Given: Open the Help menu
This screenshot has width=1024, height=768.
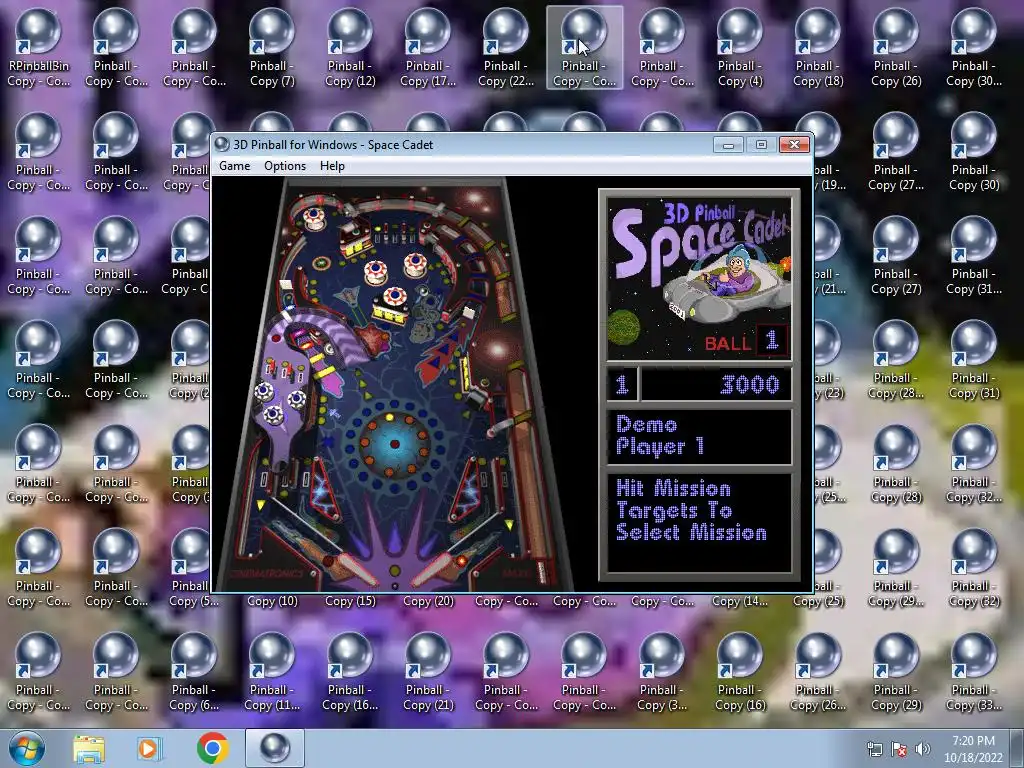Looking at the screenshot, I should click(332, 166).
